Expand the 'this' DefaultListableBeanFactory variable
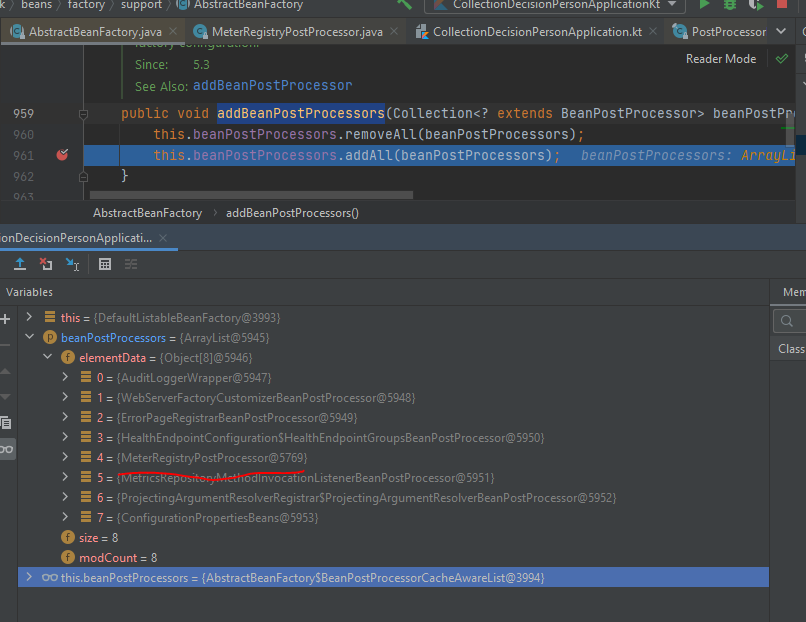The image size is (806, 622). [29, 317]
